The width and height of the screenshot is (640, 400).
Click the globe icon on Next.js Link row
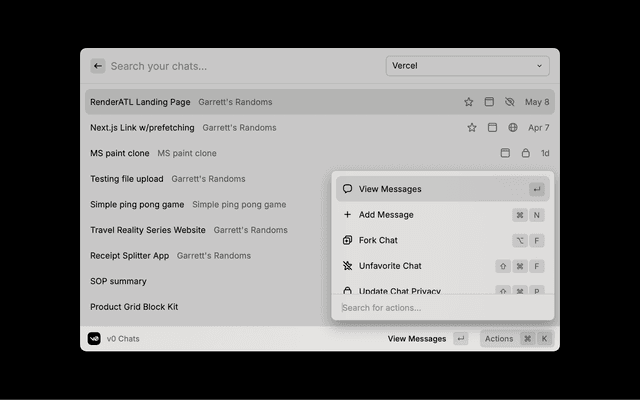(x=513, y=128)
